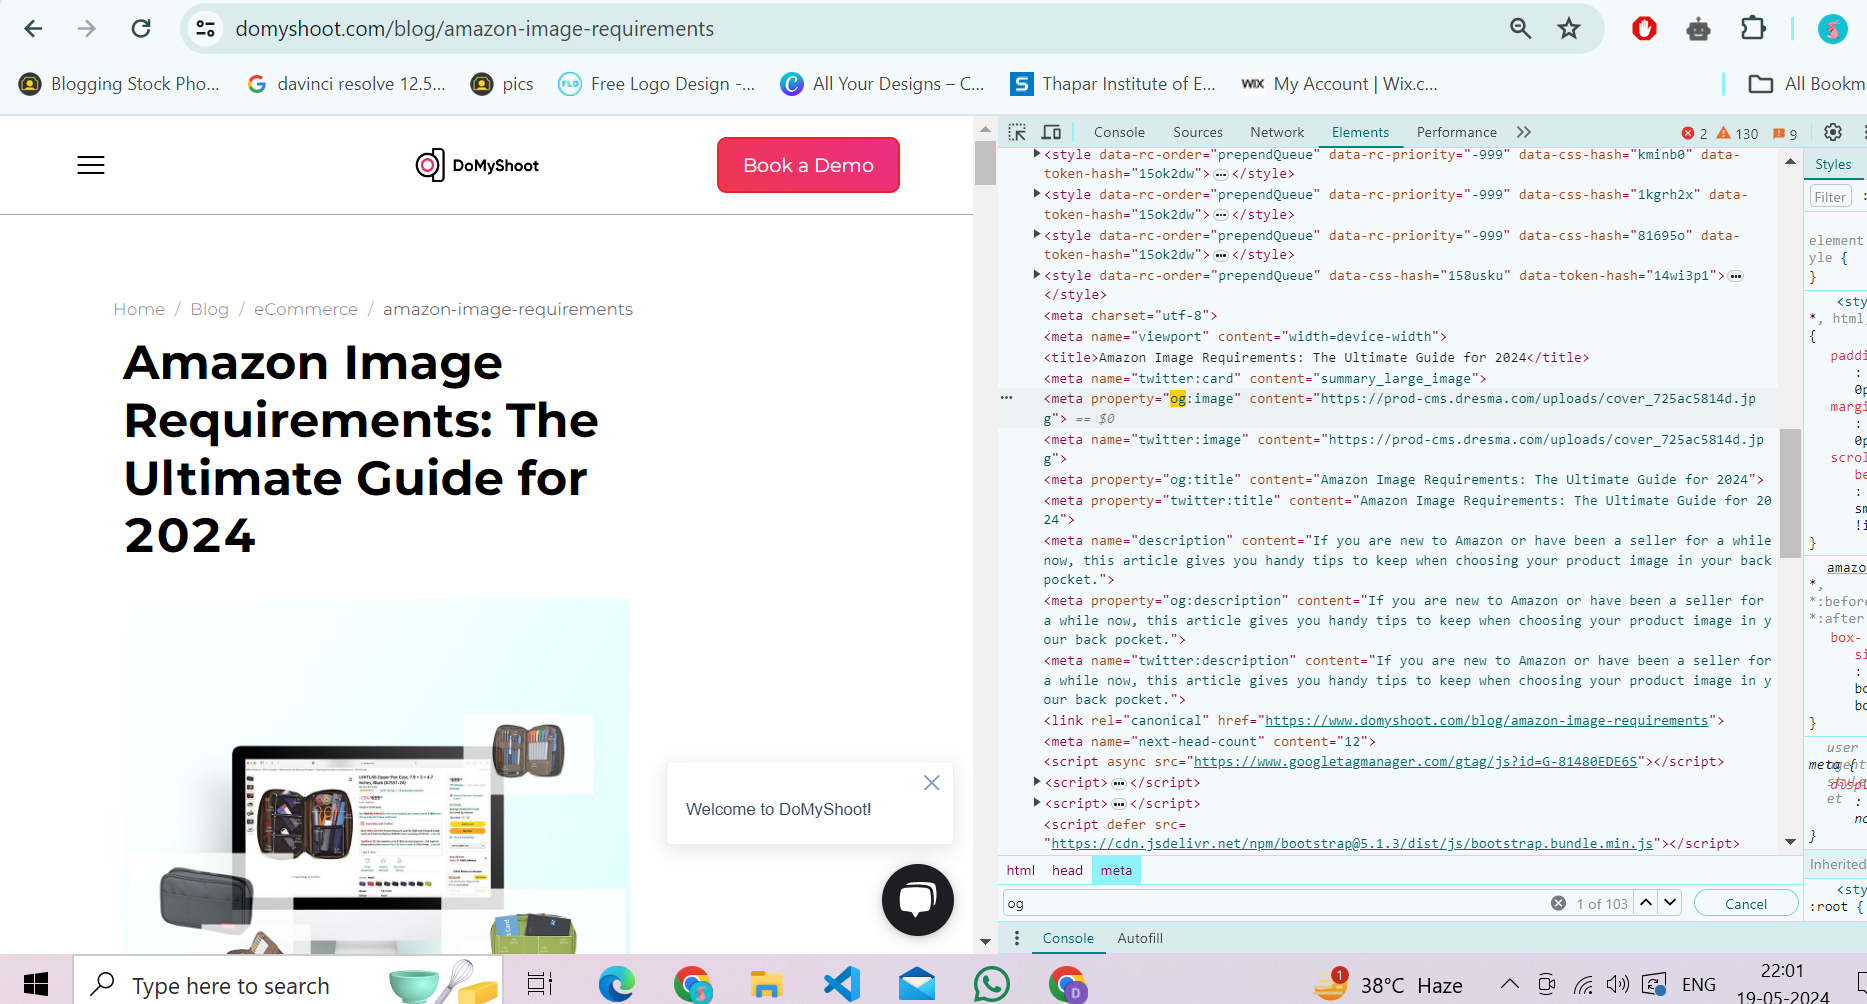Open the chat widget bubble

click(x=917, y=899)
